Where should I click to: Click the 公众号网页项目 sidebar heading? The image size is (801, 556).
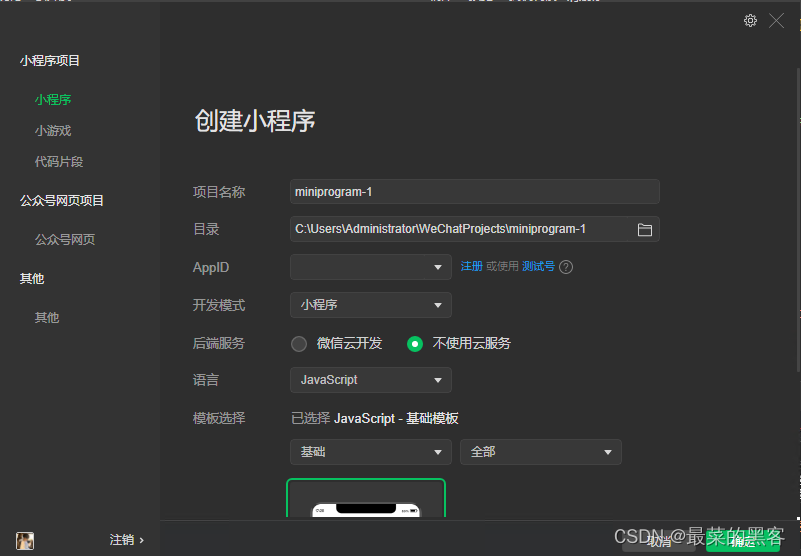pos(62,201)
